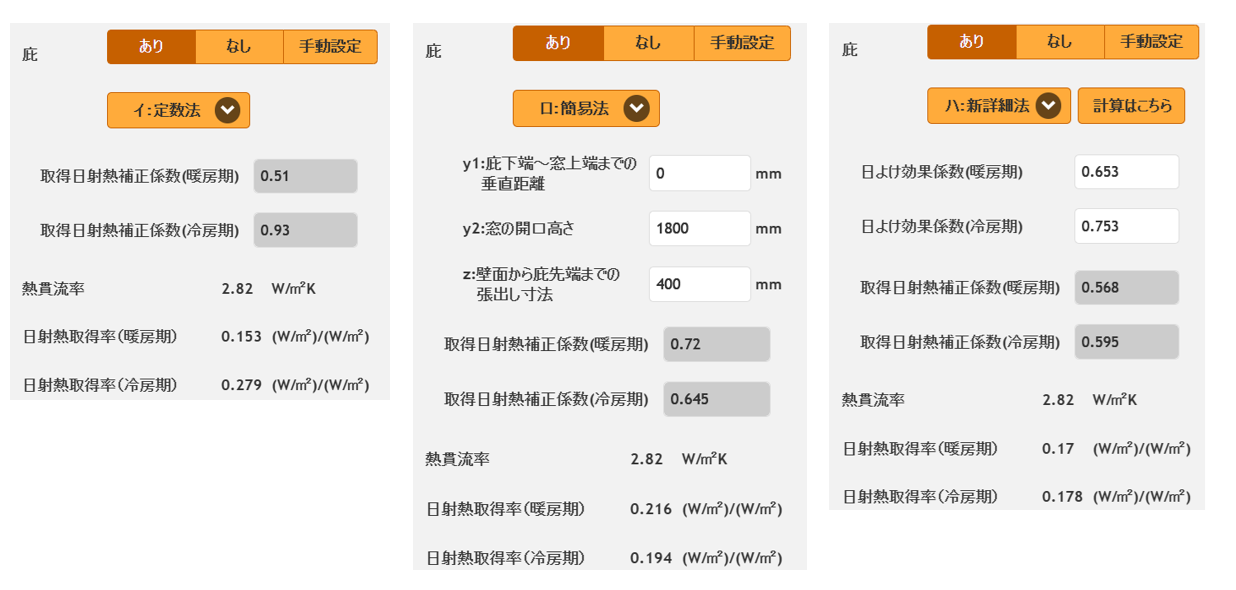Choose 手動設定 in the 定数法 panel

tap(330, 47)
